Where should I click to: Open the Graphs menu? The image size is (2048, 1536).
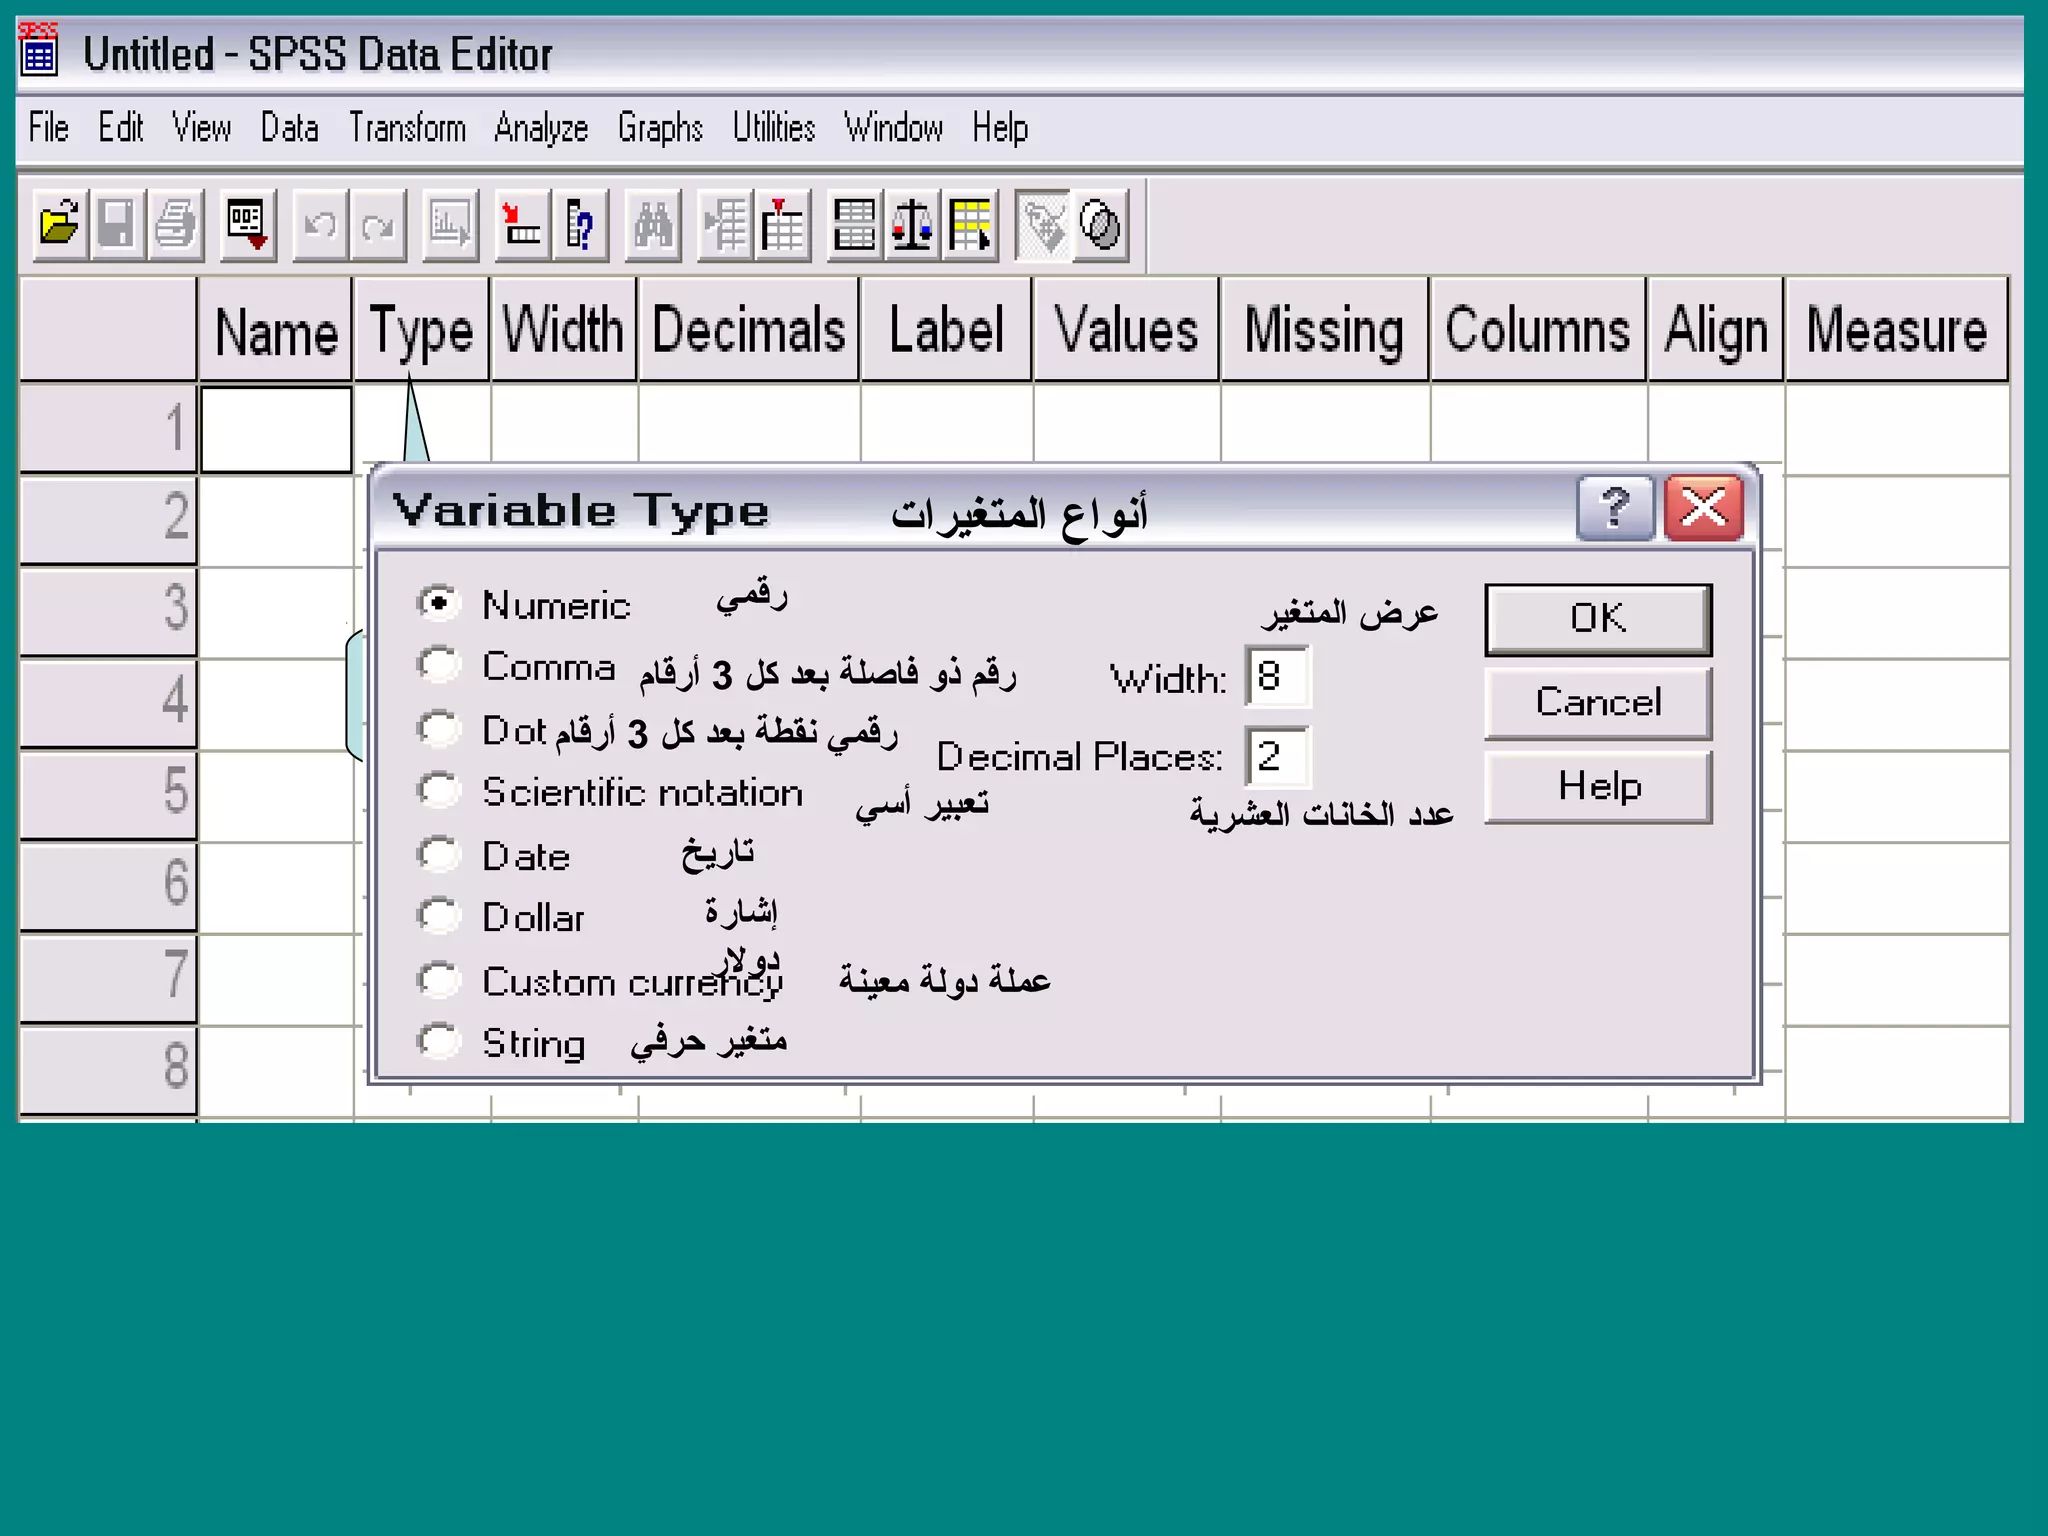point(660,128)
